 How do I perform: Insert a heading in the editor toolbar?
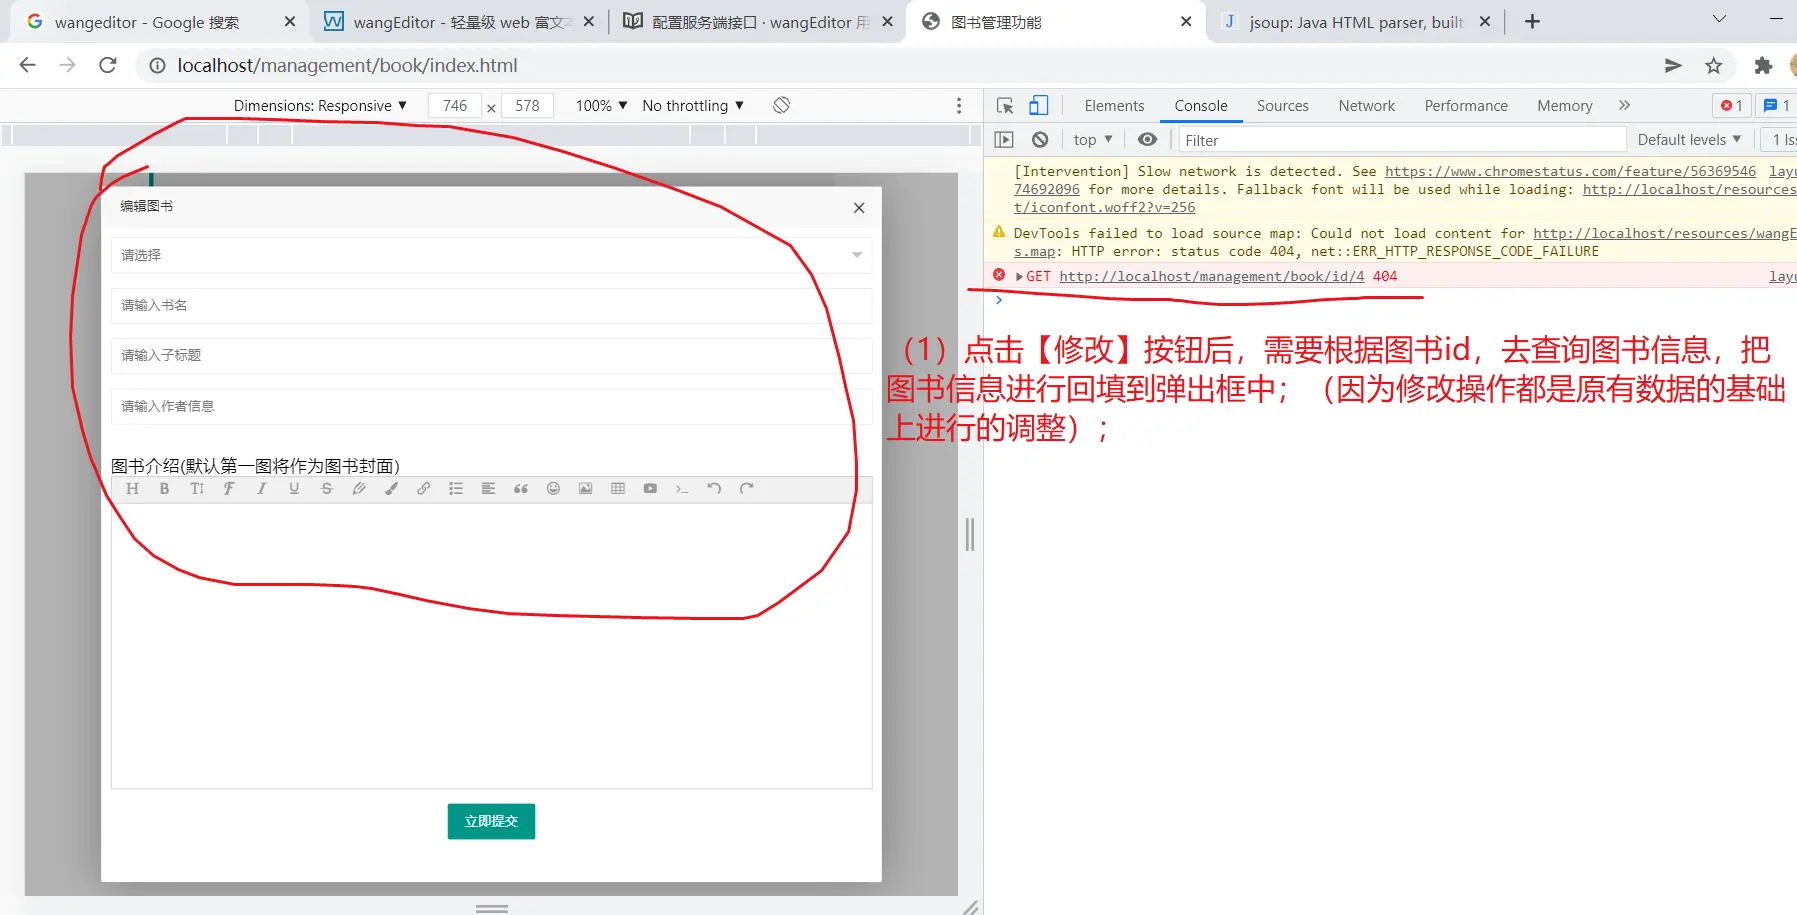(132, 489)
